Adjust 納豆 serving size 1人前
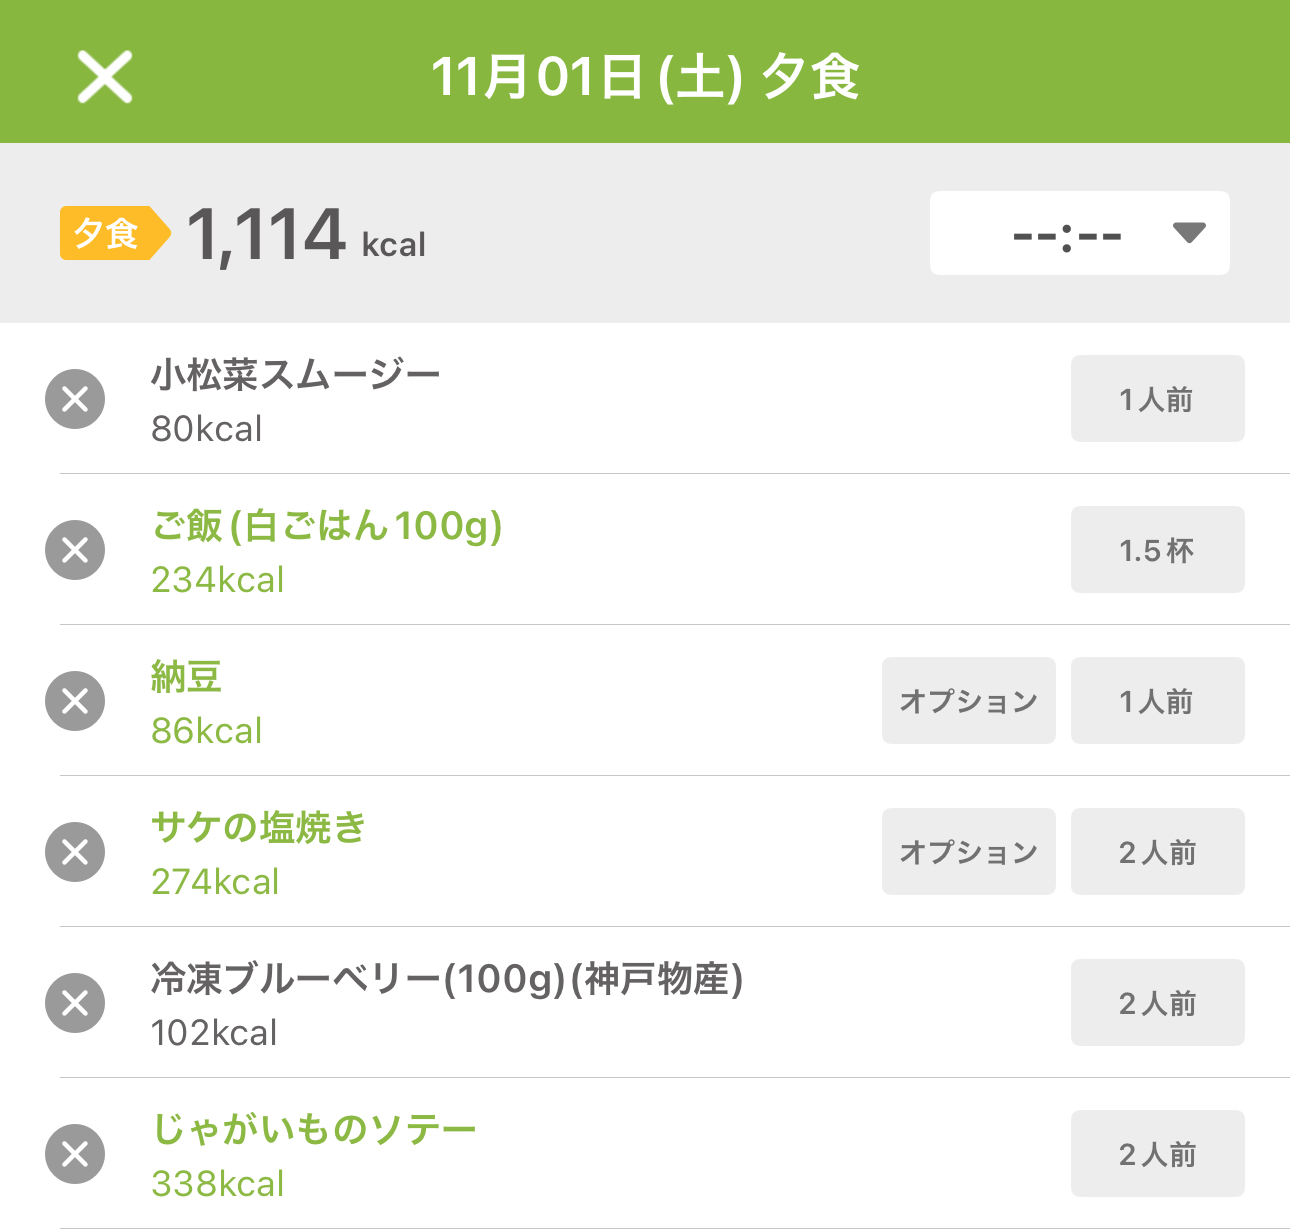1290x1231 pixels. click(1157, 701)
